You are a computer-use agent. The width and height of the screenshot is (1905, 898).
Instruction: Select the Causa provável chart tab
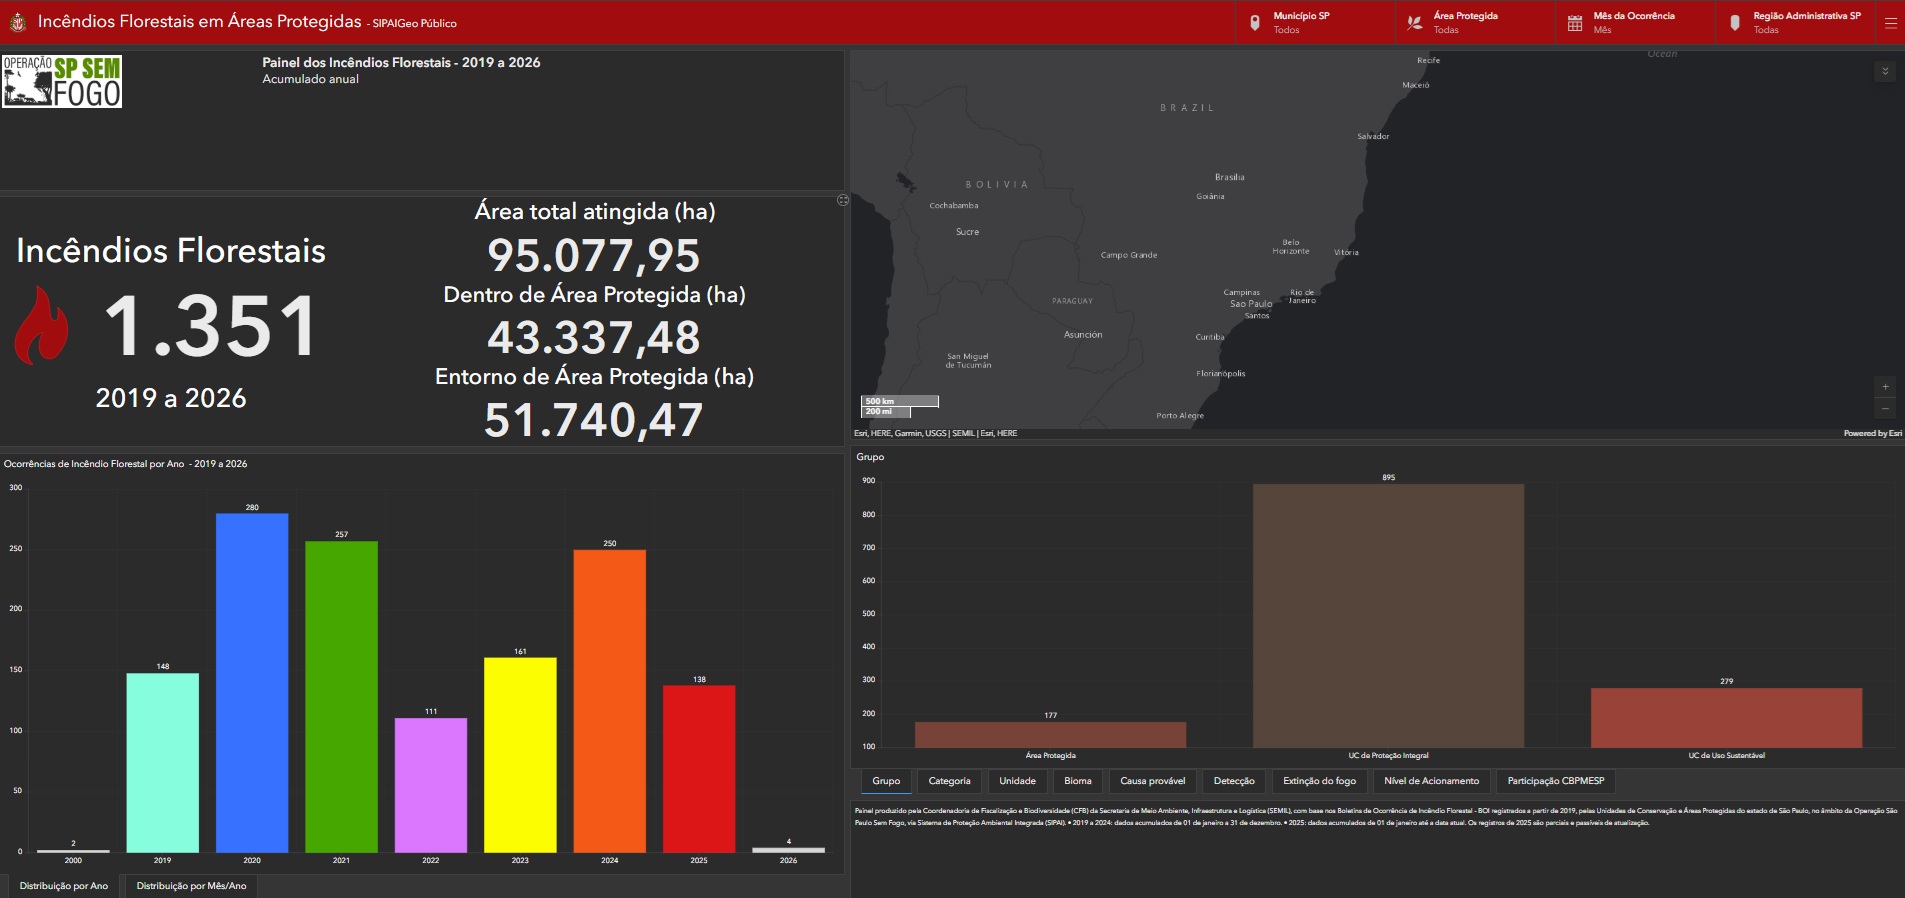coord(1152,781)
